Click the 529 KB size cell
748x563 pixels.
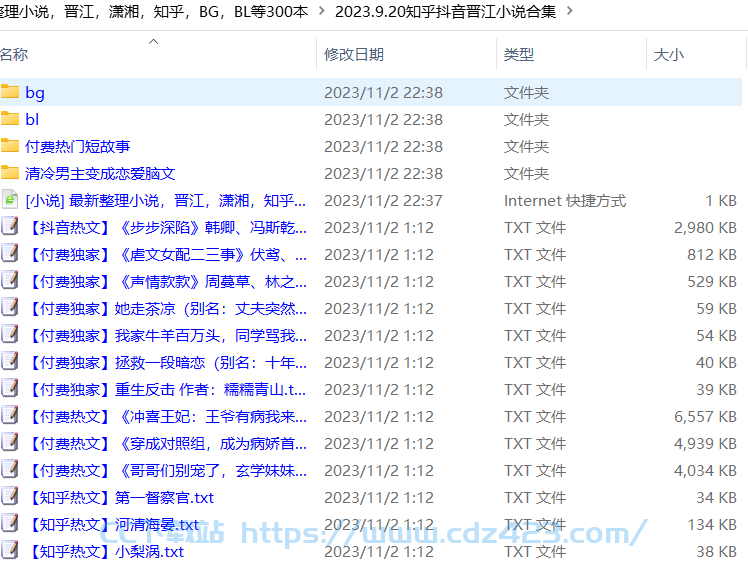712,282
